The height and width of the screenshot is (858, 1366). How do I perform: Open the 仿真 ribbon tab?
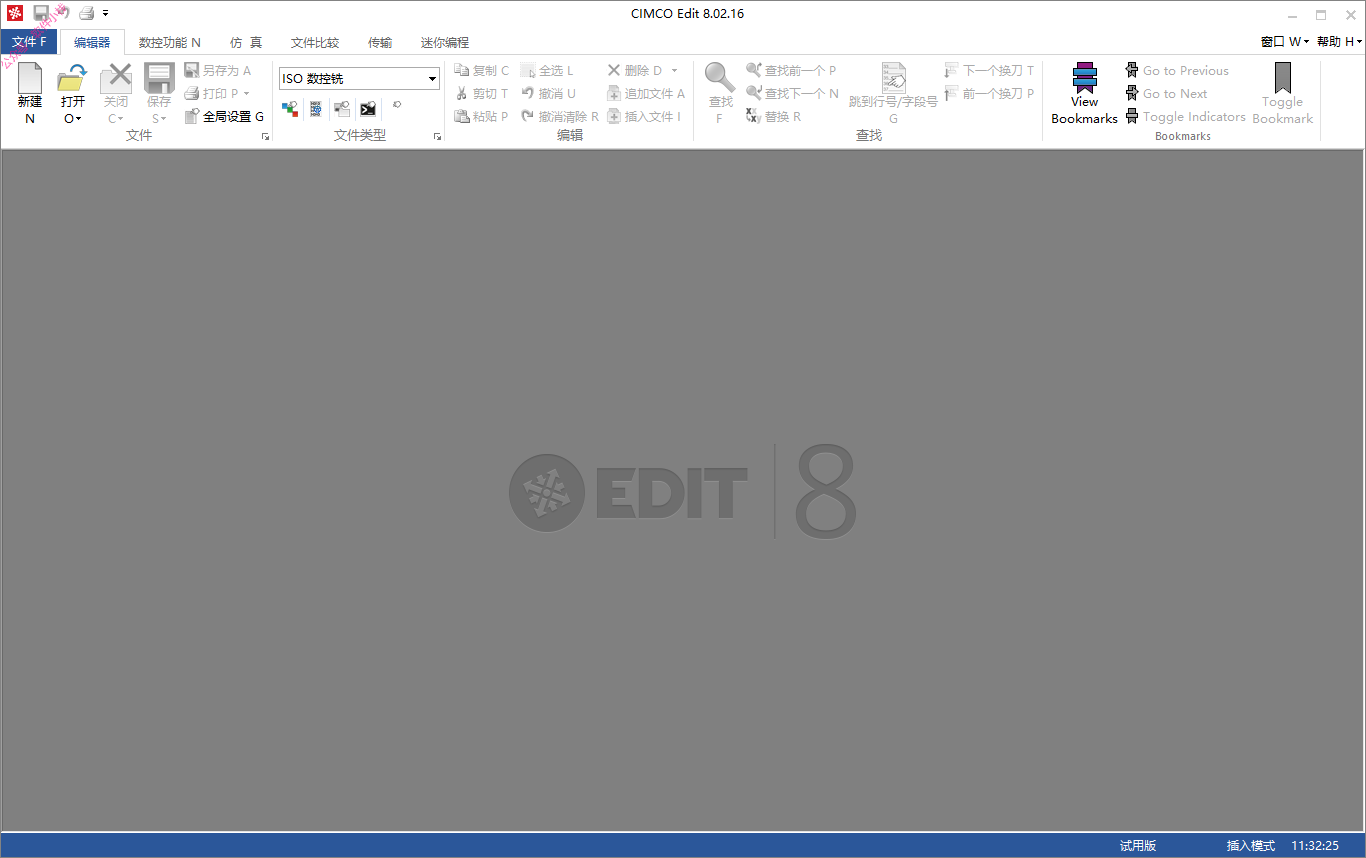click(246, 42)
